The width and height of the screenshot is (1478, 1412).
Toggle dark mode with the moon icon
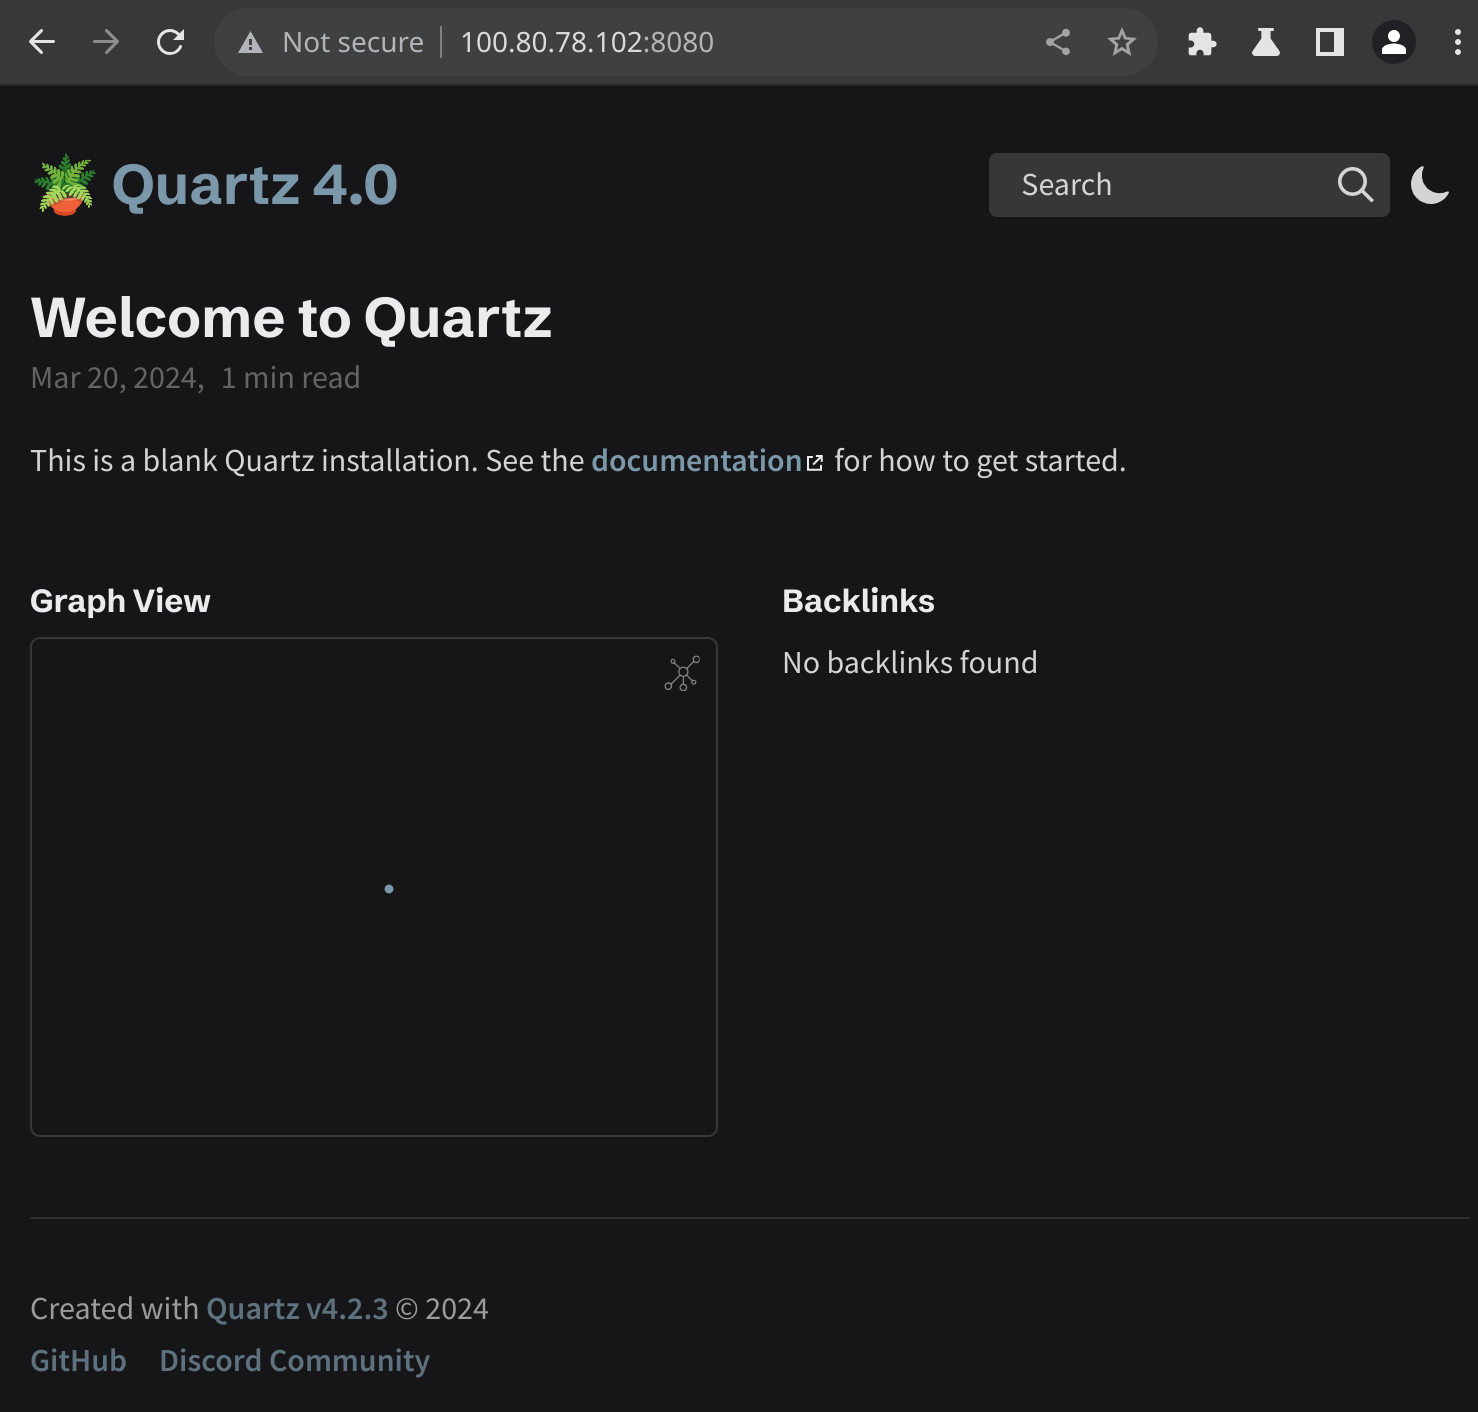click(1430, 185)
